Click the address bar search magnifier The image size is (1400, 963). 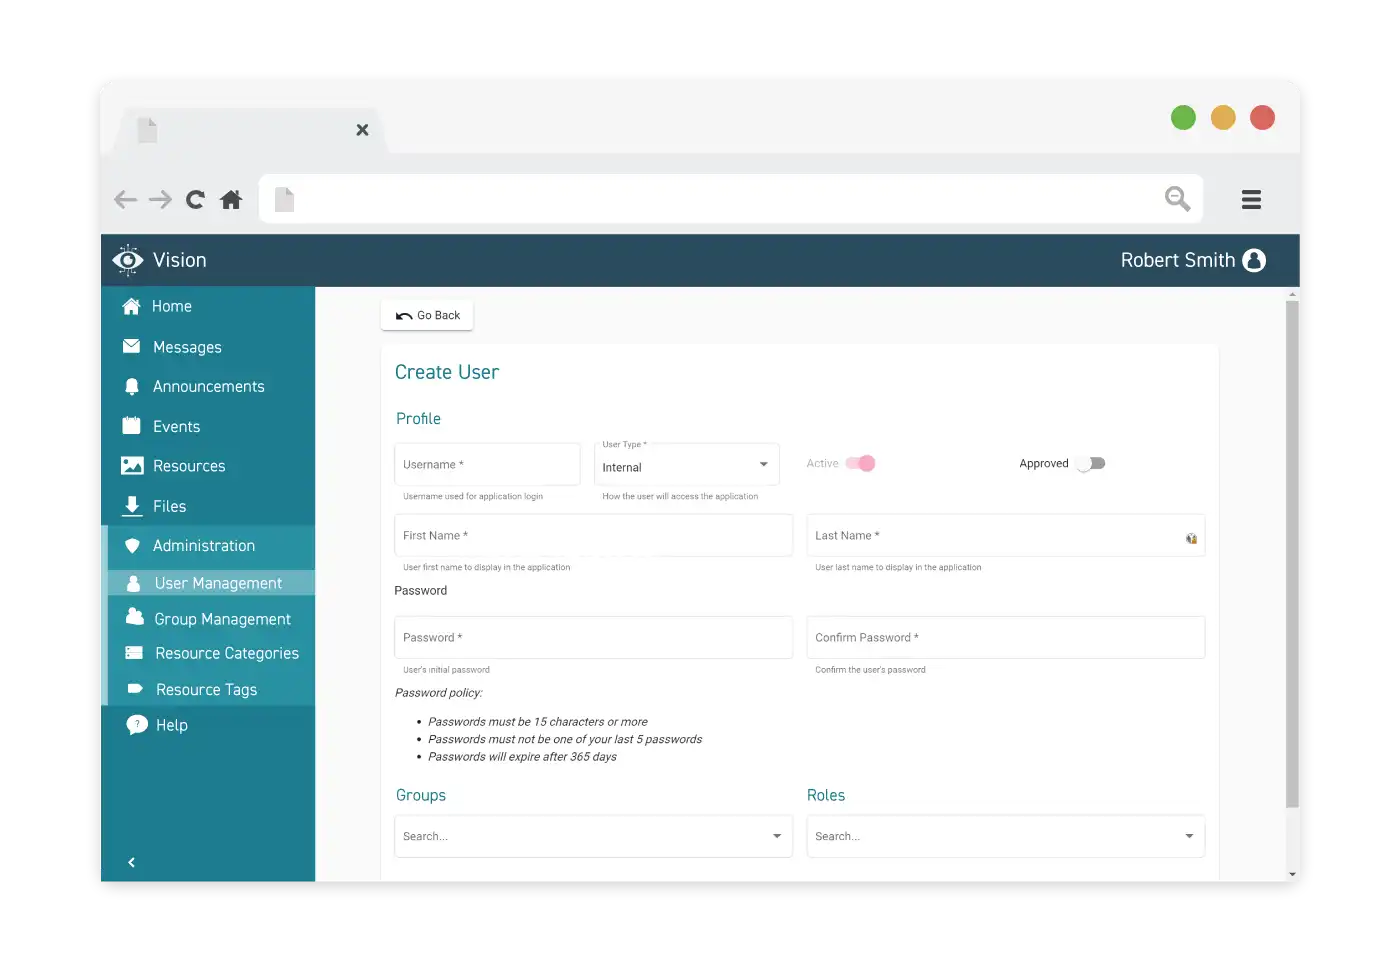1177,199
